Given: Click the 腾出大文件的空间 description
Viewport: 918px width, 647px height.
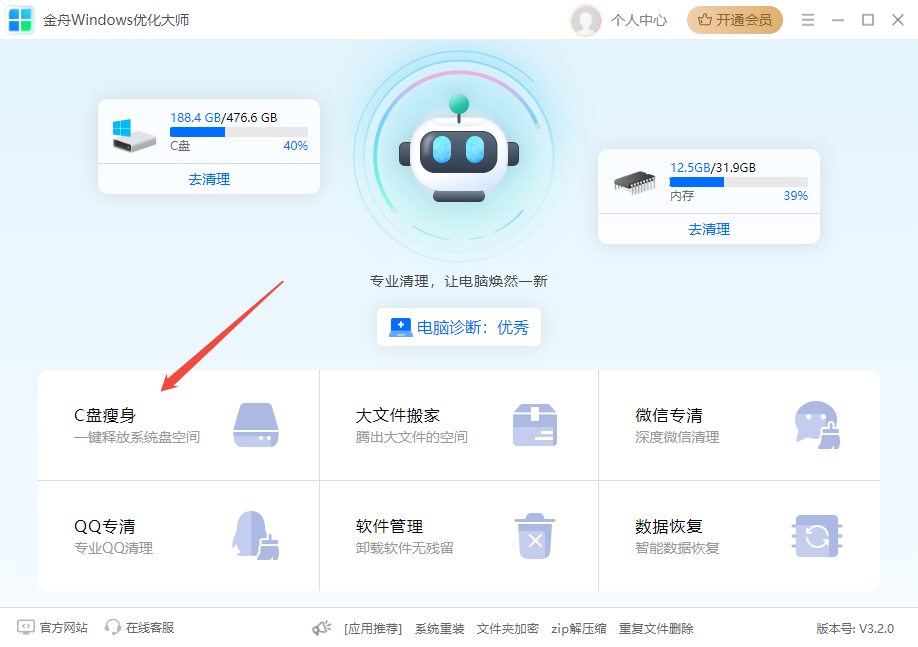Looking at the screenshot, I should coord(412,437).
